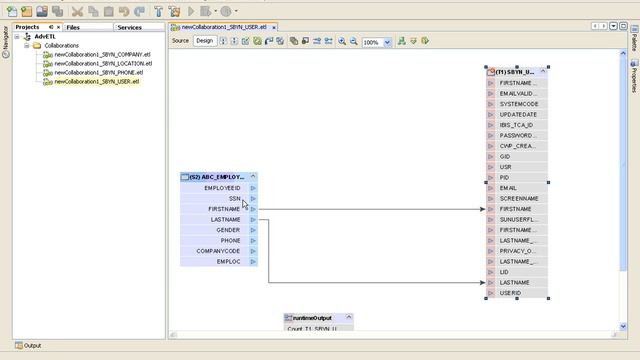Image resolution: width=640 pixels, height=360 pixels.
Task: Click the Copy icon in main toolbar
Action: click(x=93, y=11)
